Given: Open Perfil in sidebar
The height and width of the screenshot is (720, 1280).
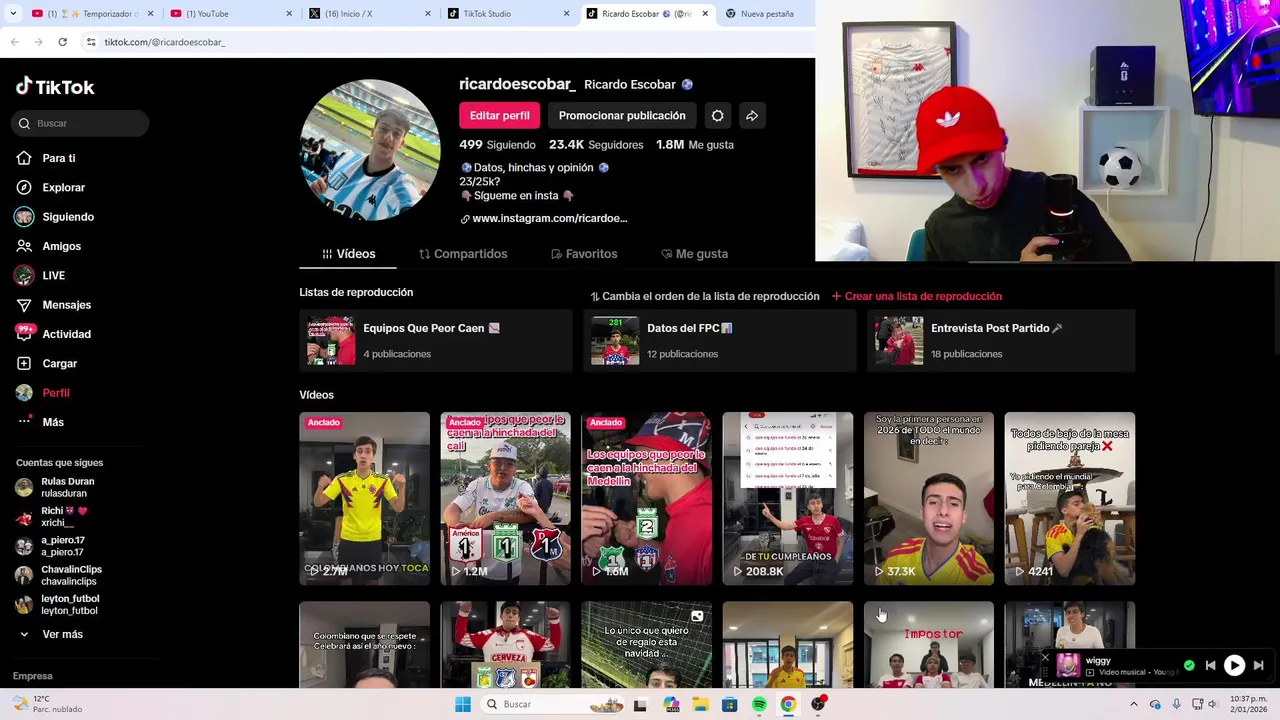Looking at the screenshot, I should [43, 393].
